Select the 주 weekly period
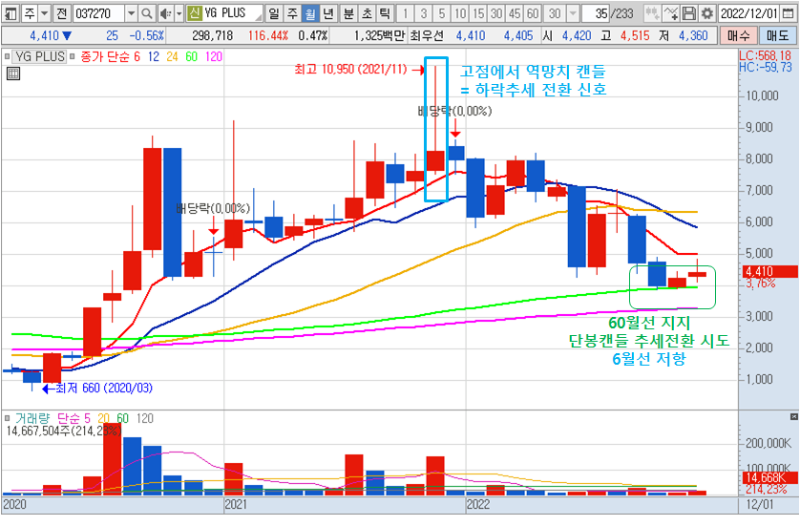This screenshot has height=515, width=800. tap(292, 13)
